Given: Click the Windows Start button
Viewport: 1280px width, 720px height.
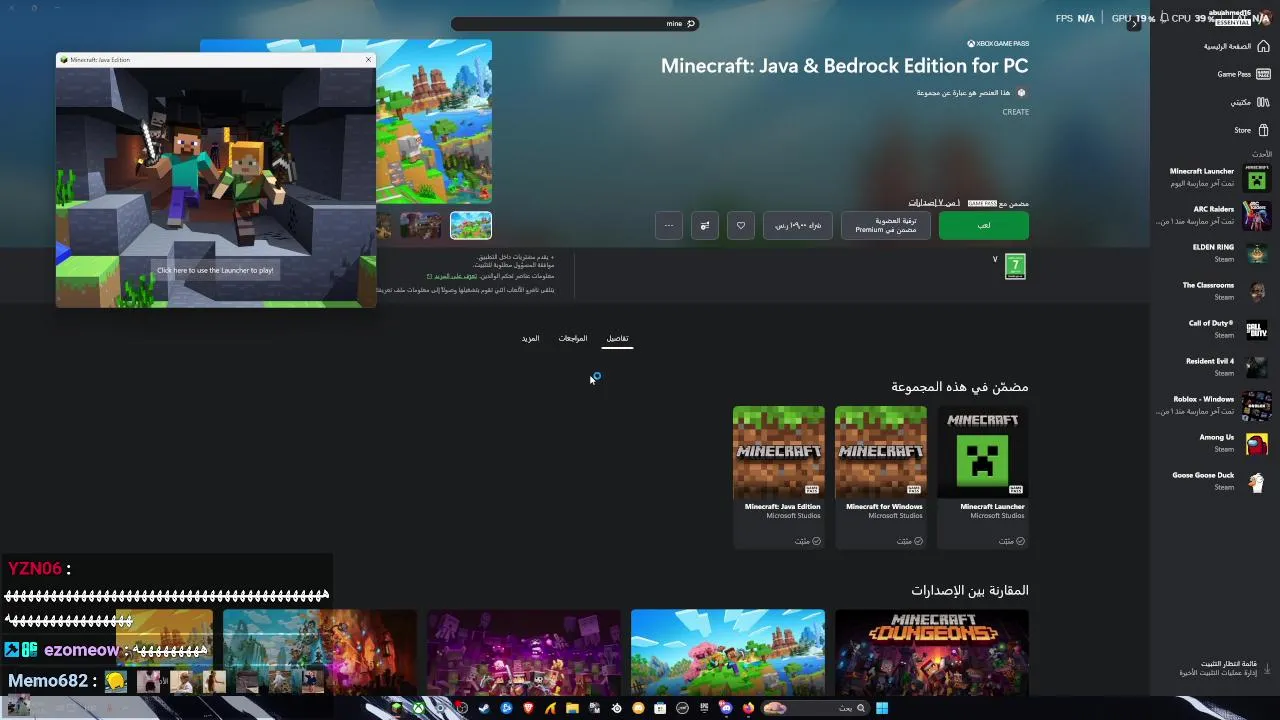Looking at the screenshot, I should tap(882, 708).
